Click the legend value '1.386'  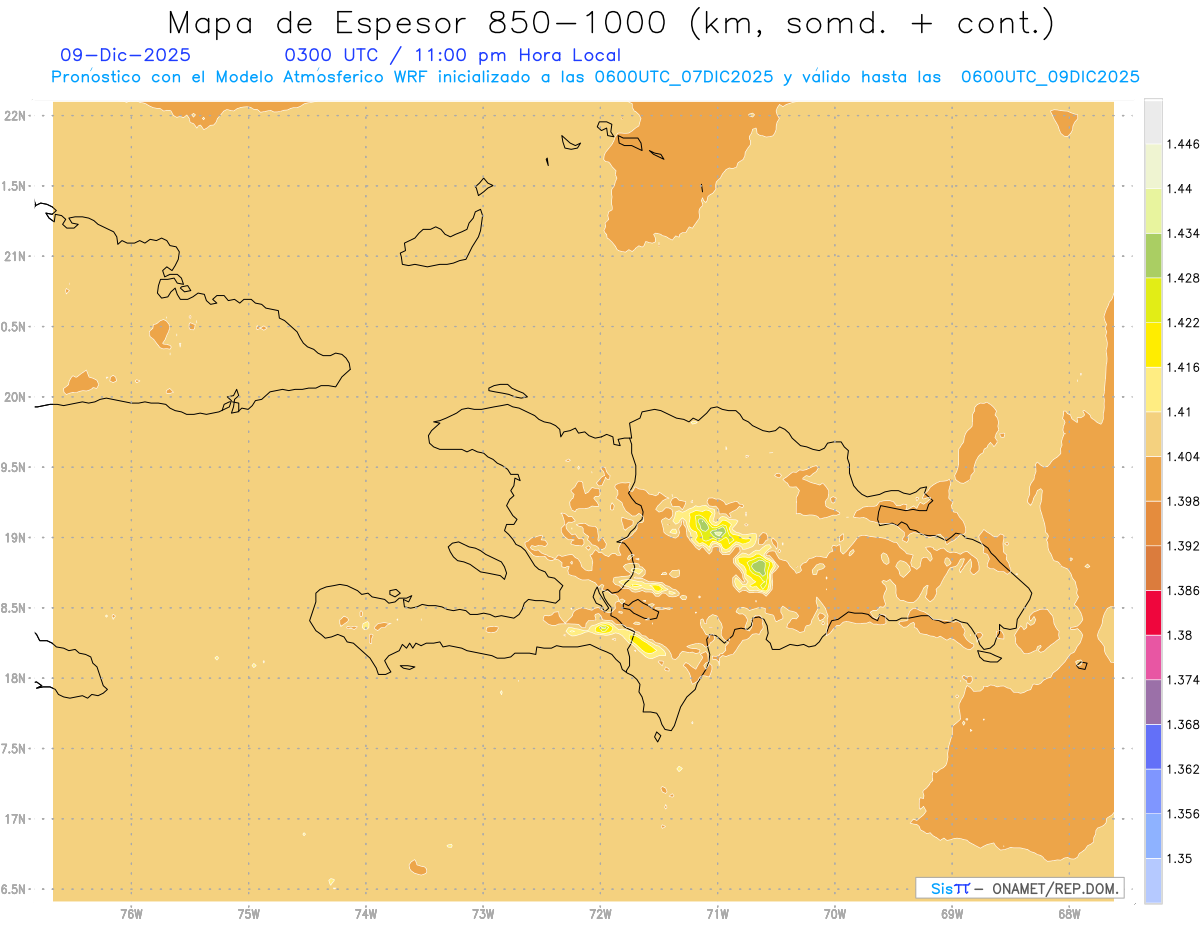click(x=1182, y=590)
